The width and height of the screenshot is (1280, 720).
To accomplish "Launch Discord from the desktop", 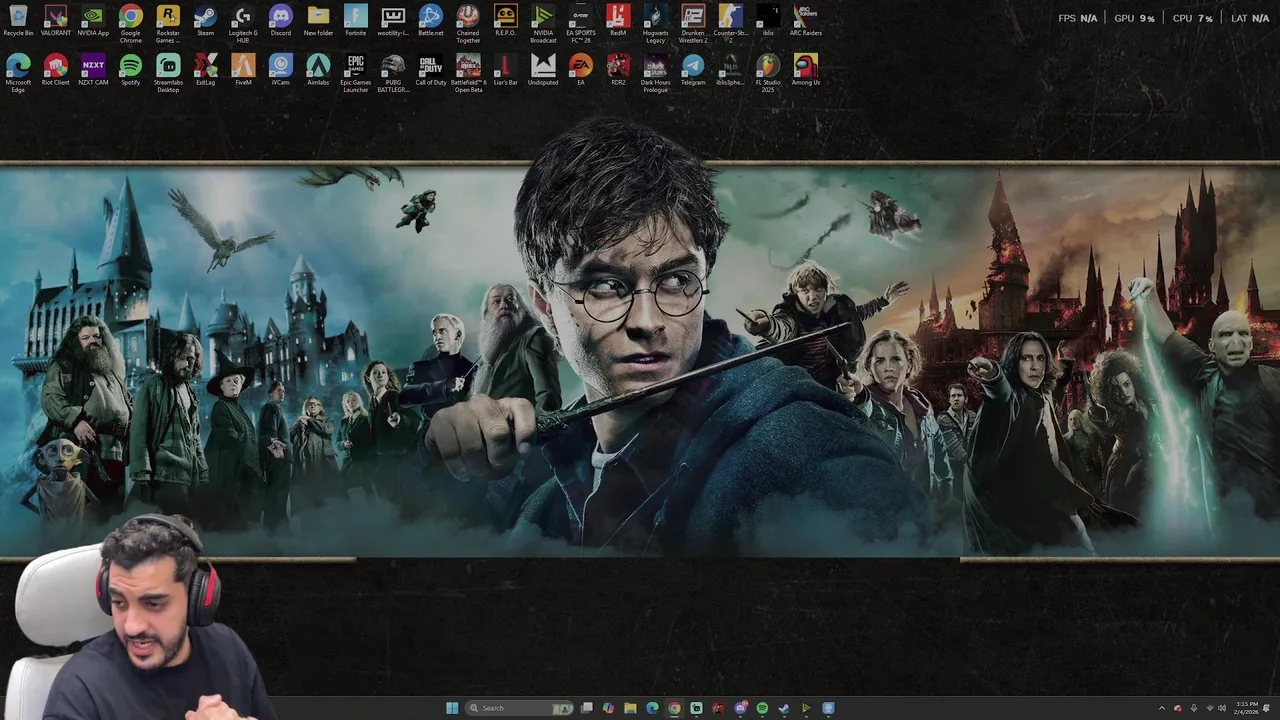I will 281,21.
